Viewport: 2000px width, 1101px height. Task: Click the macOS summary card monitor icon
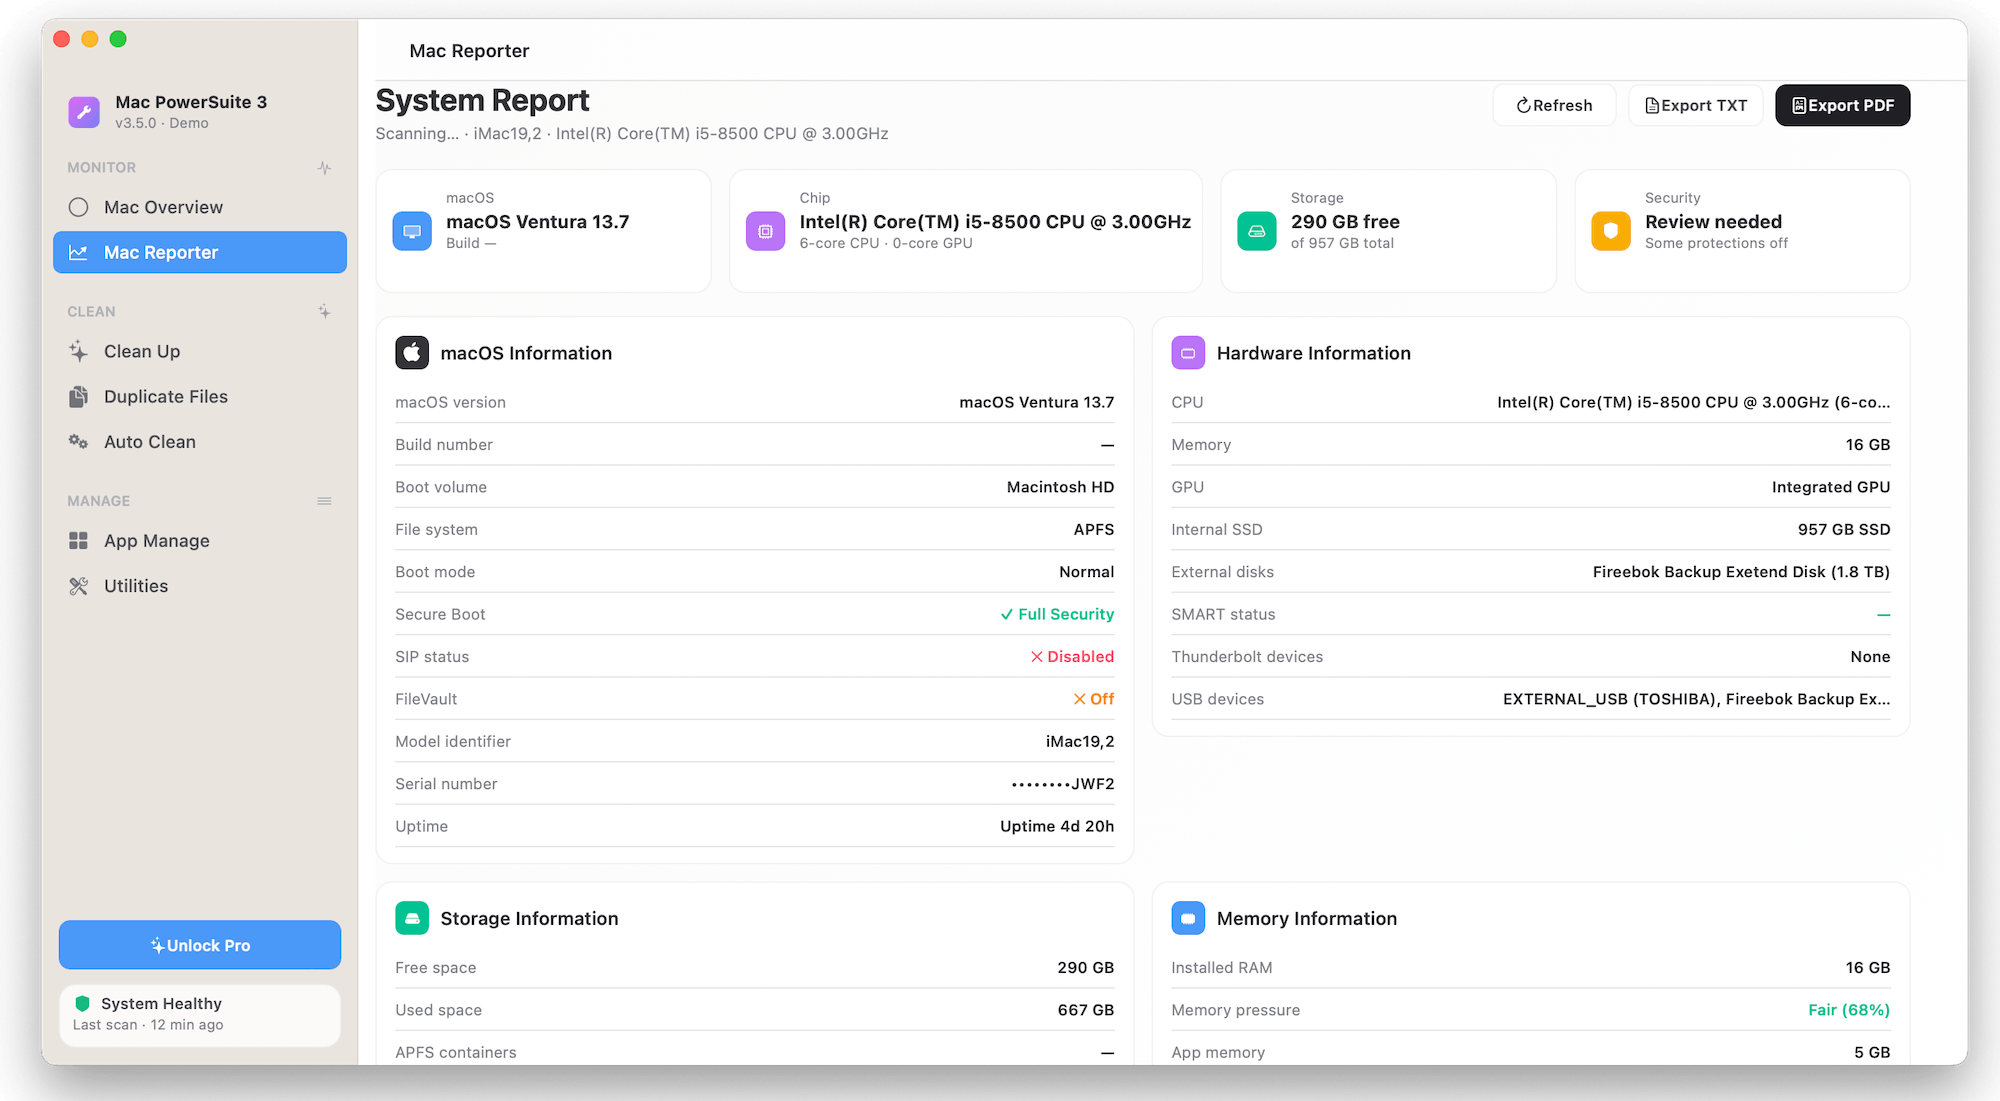click(412, 231)
